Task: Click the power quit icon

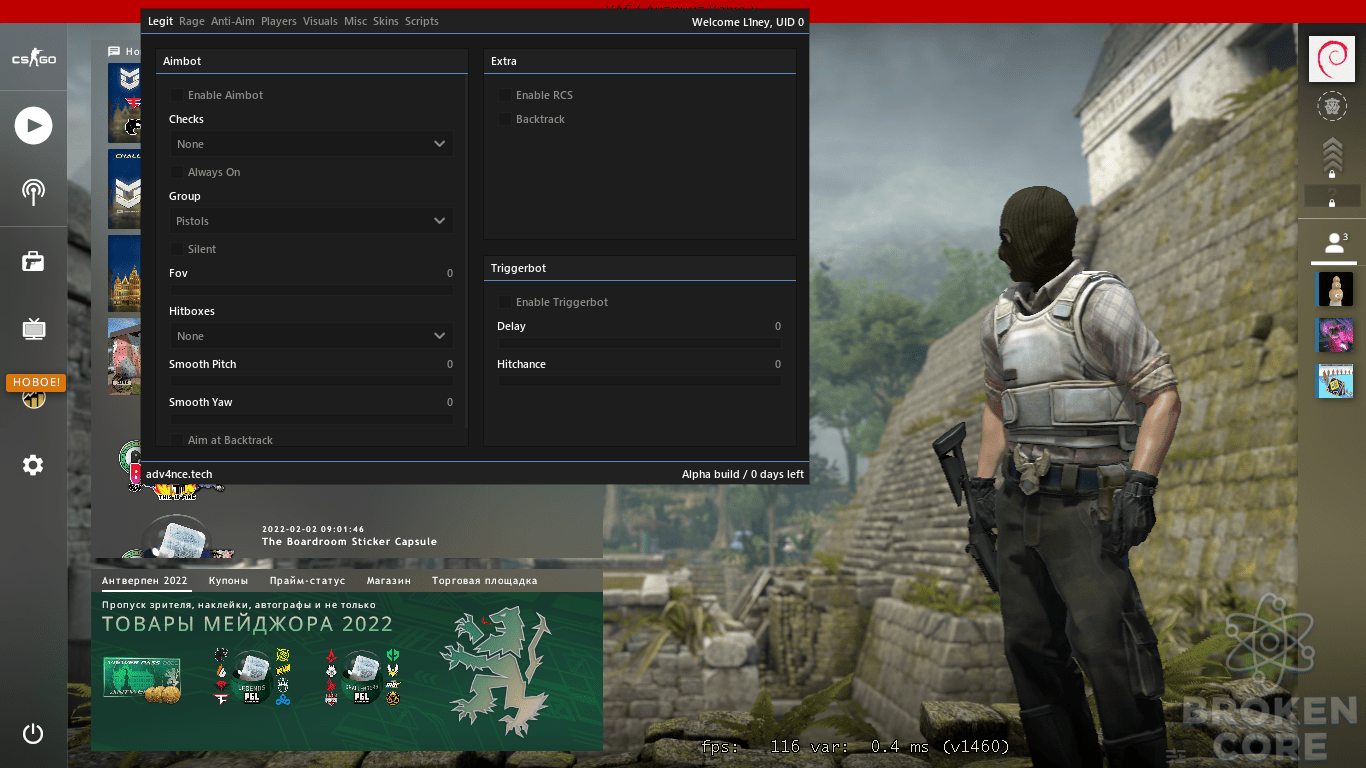Action: click(x=33, y=733)
